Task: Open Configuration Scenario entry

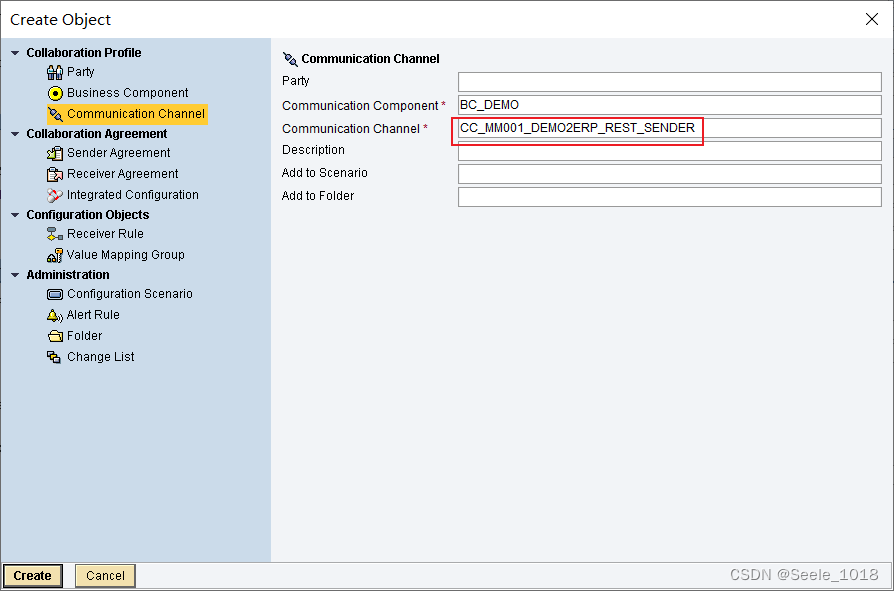Action: pyautogui.click(x=130, y=294)
